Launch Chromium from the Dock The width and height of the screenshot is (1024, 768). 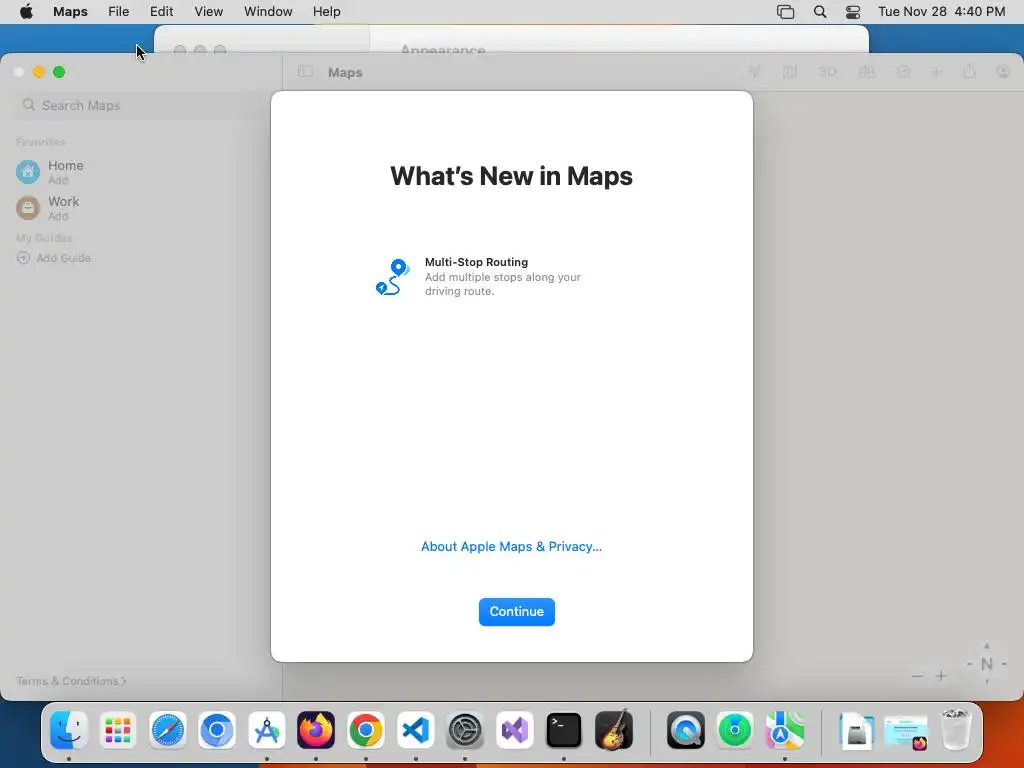click(x=217, y=730)
